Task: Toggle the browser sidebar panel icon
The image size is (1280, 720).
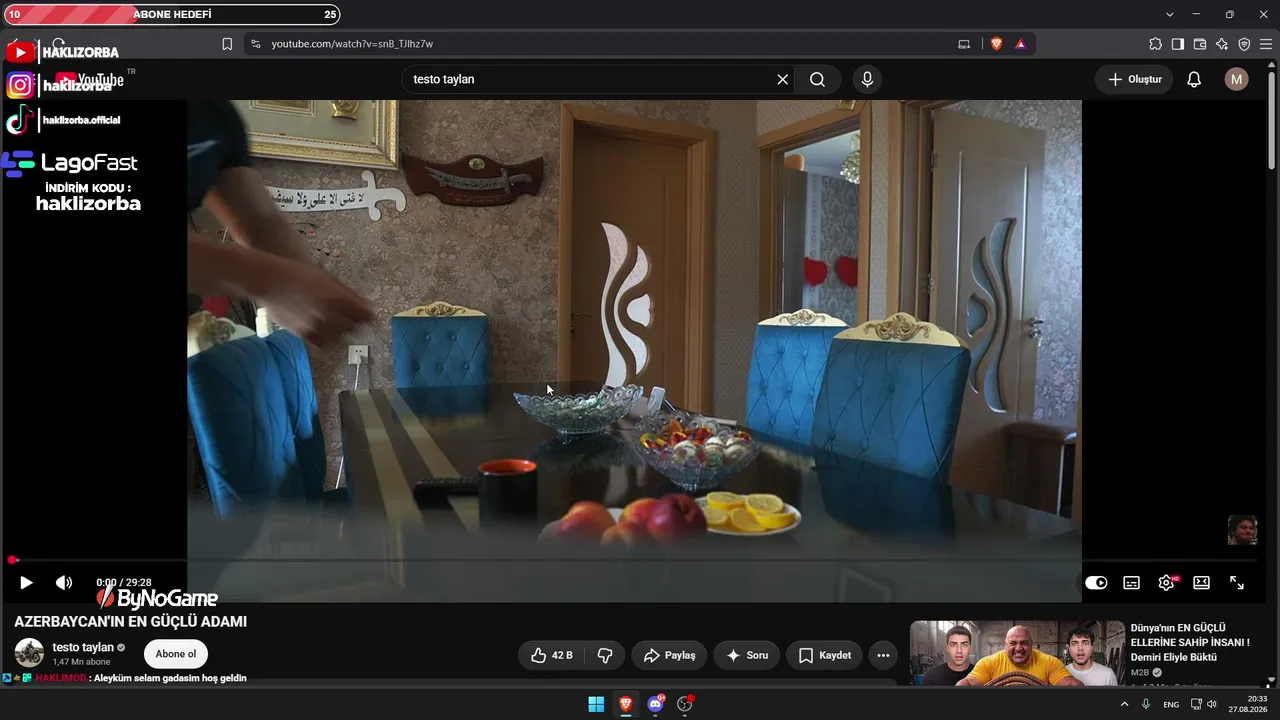Action: coord(1178,44)
